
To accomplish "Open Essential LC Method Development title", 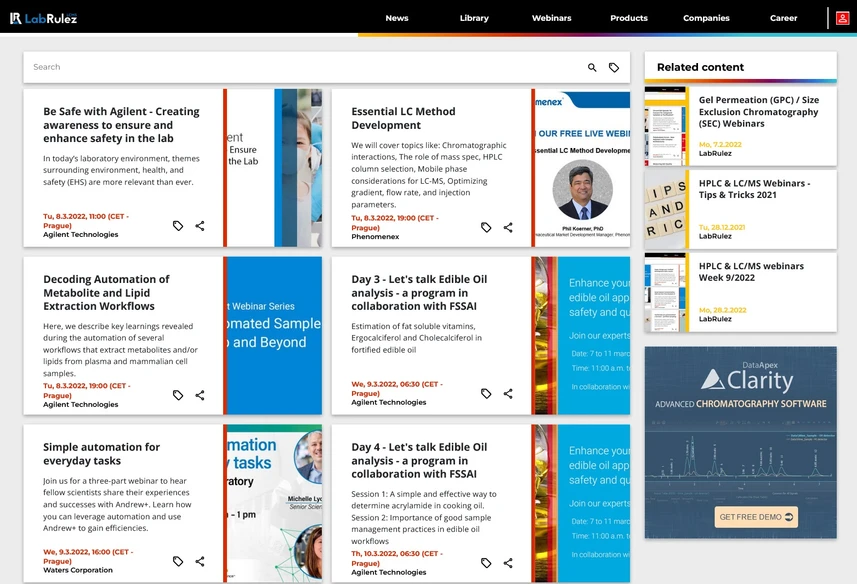I will pyautogui.click(x=403, y=118).
